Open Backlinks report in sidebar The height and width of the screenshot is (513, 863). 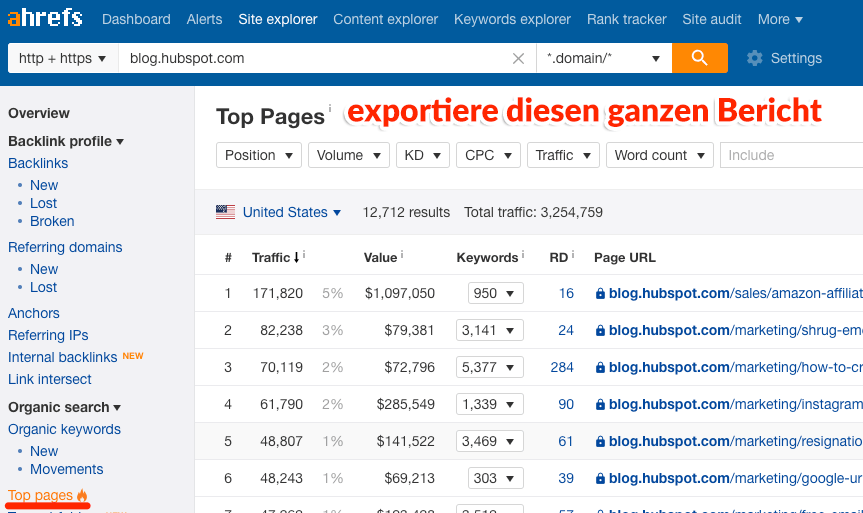tap(38, 163)
